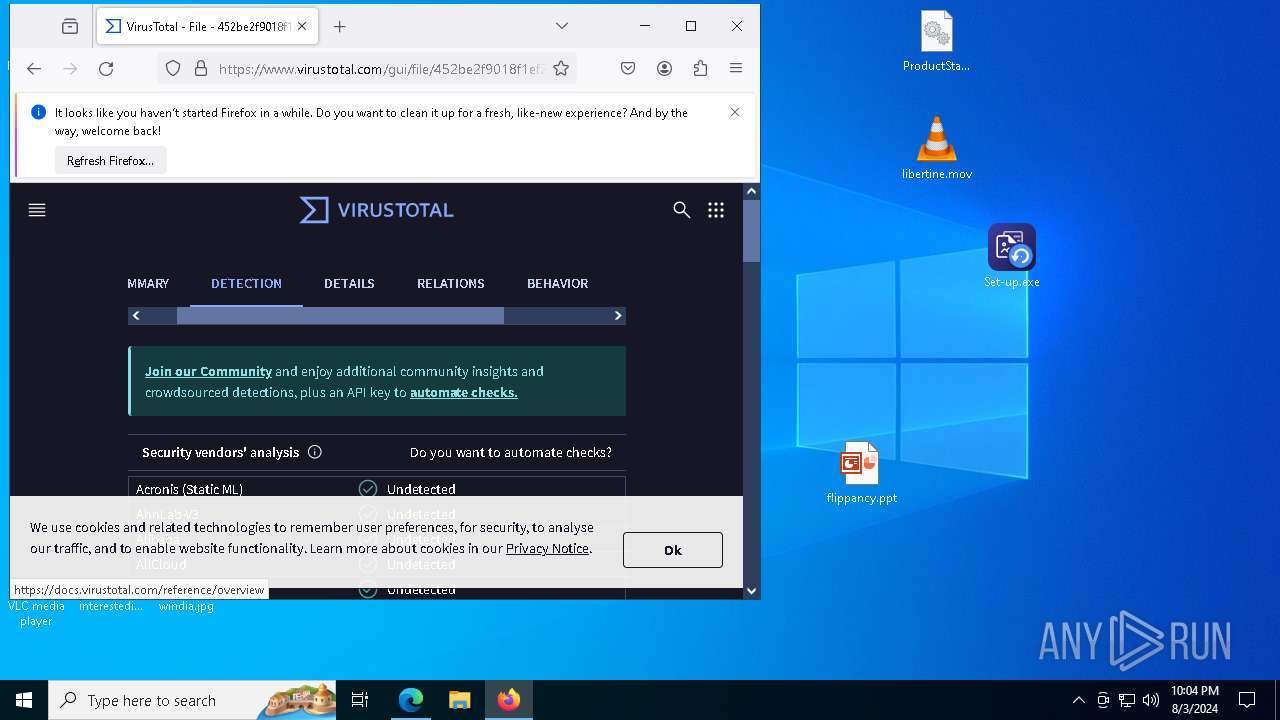Click the tracking protection shield icon
Screen dimensions: 1280x720
point(173,68)
